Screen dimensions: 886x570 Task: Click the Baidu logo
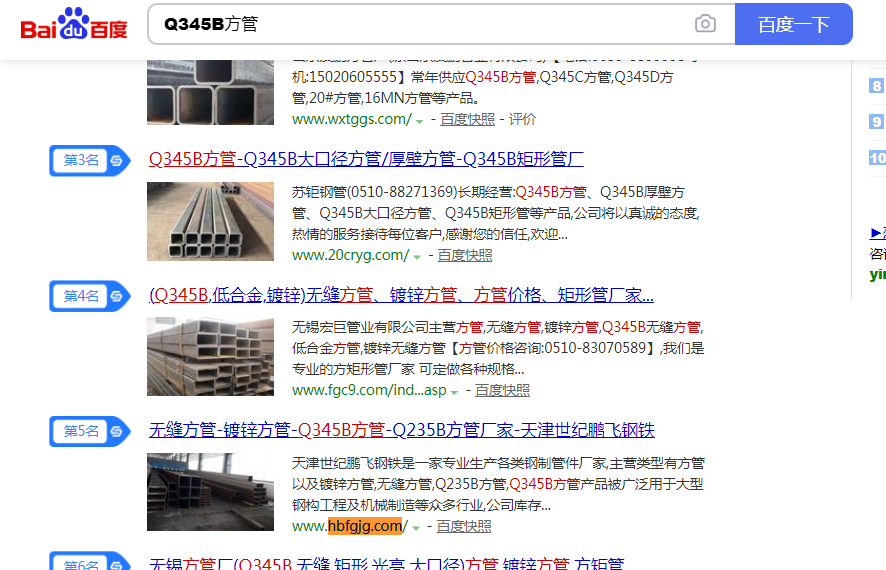[74, 24]
